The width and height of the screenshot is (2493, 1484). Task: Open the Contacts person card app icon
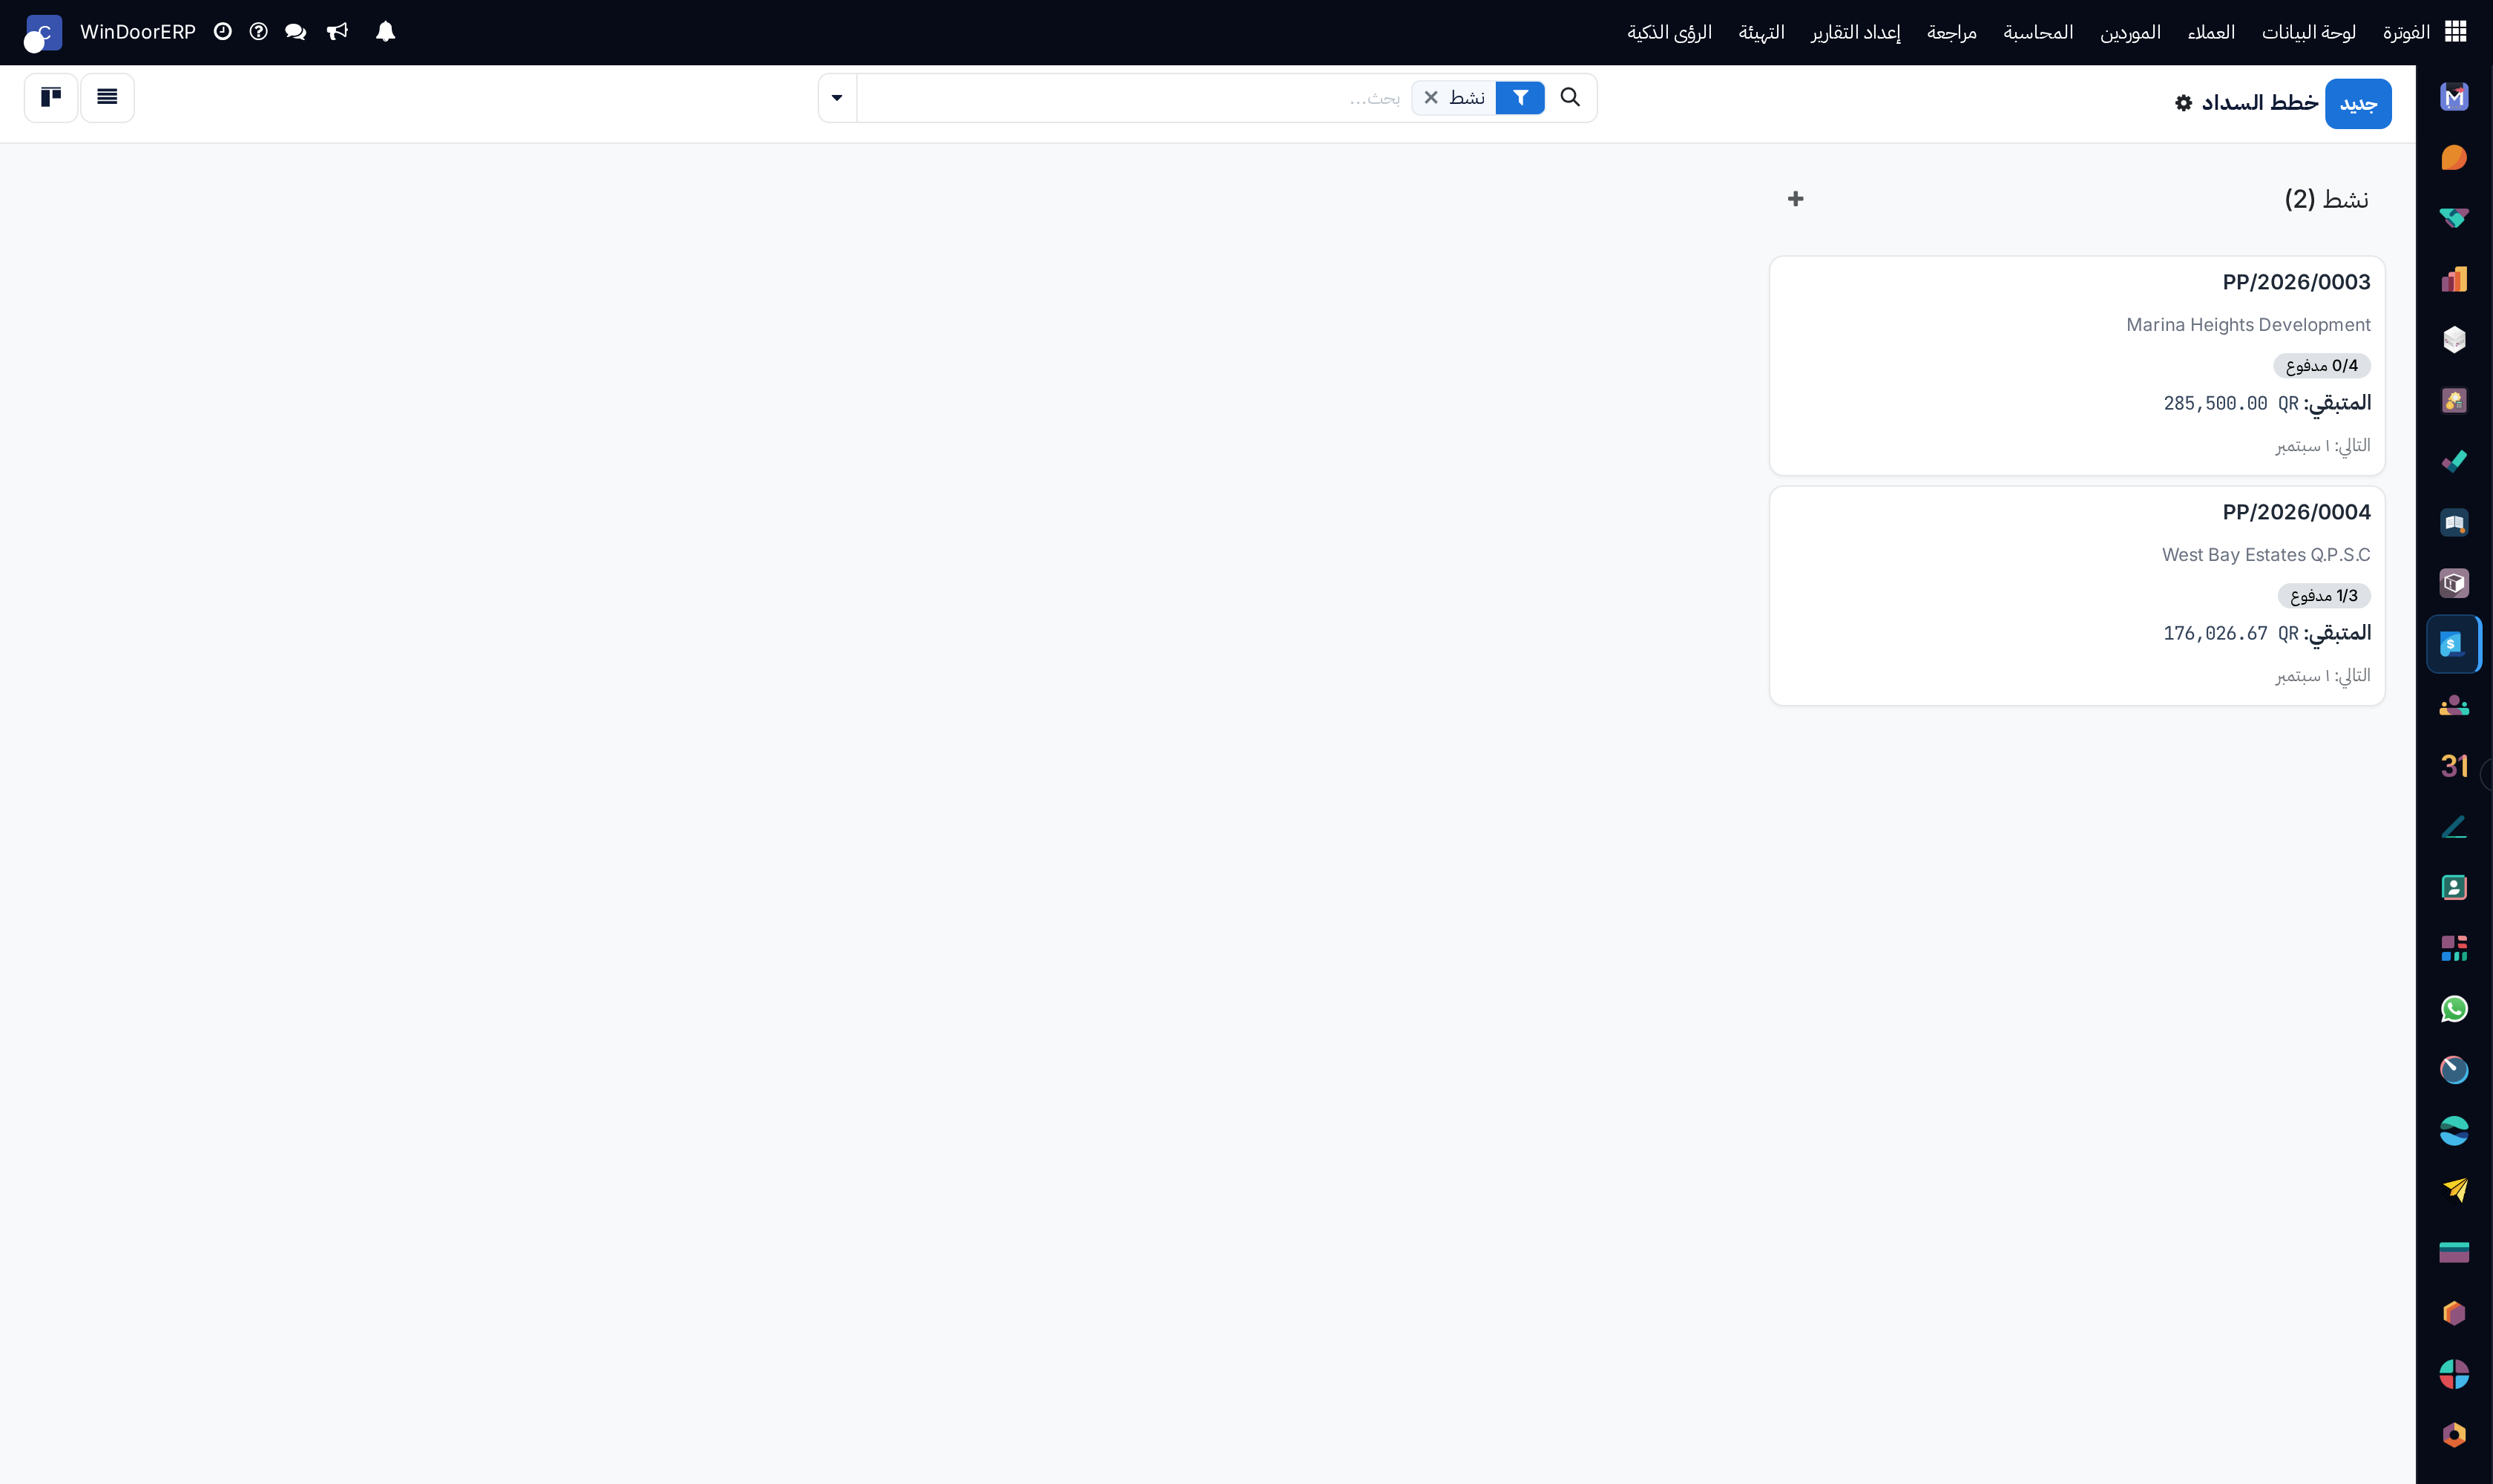click(x=2454, y=888)
